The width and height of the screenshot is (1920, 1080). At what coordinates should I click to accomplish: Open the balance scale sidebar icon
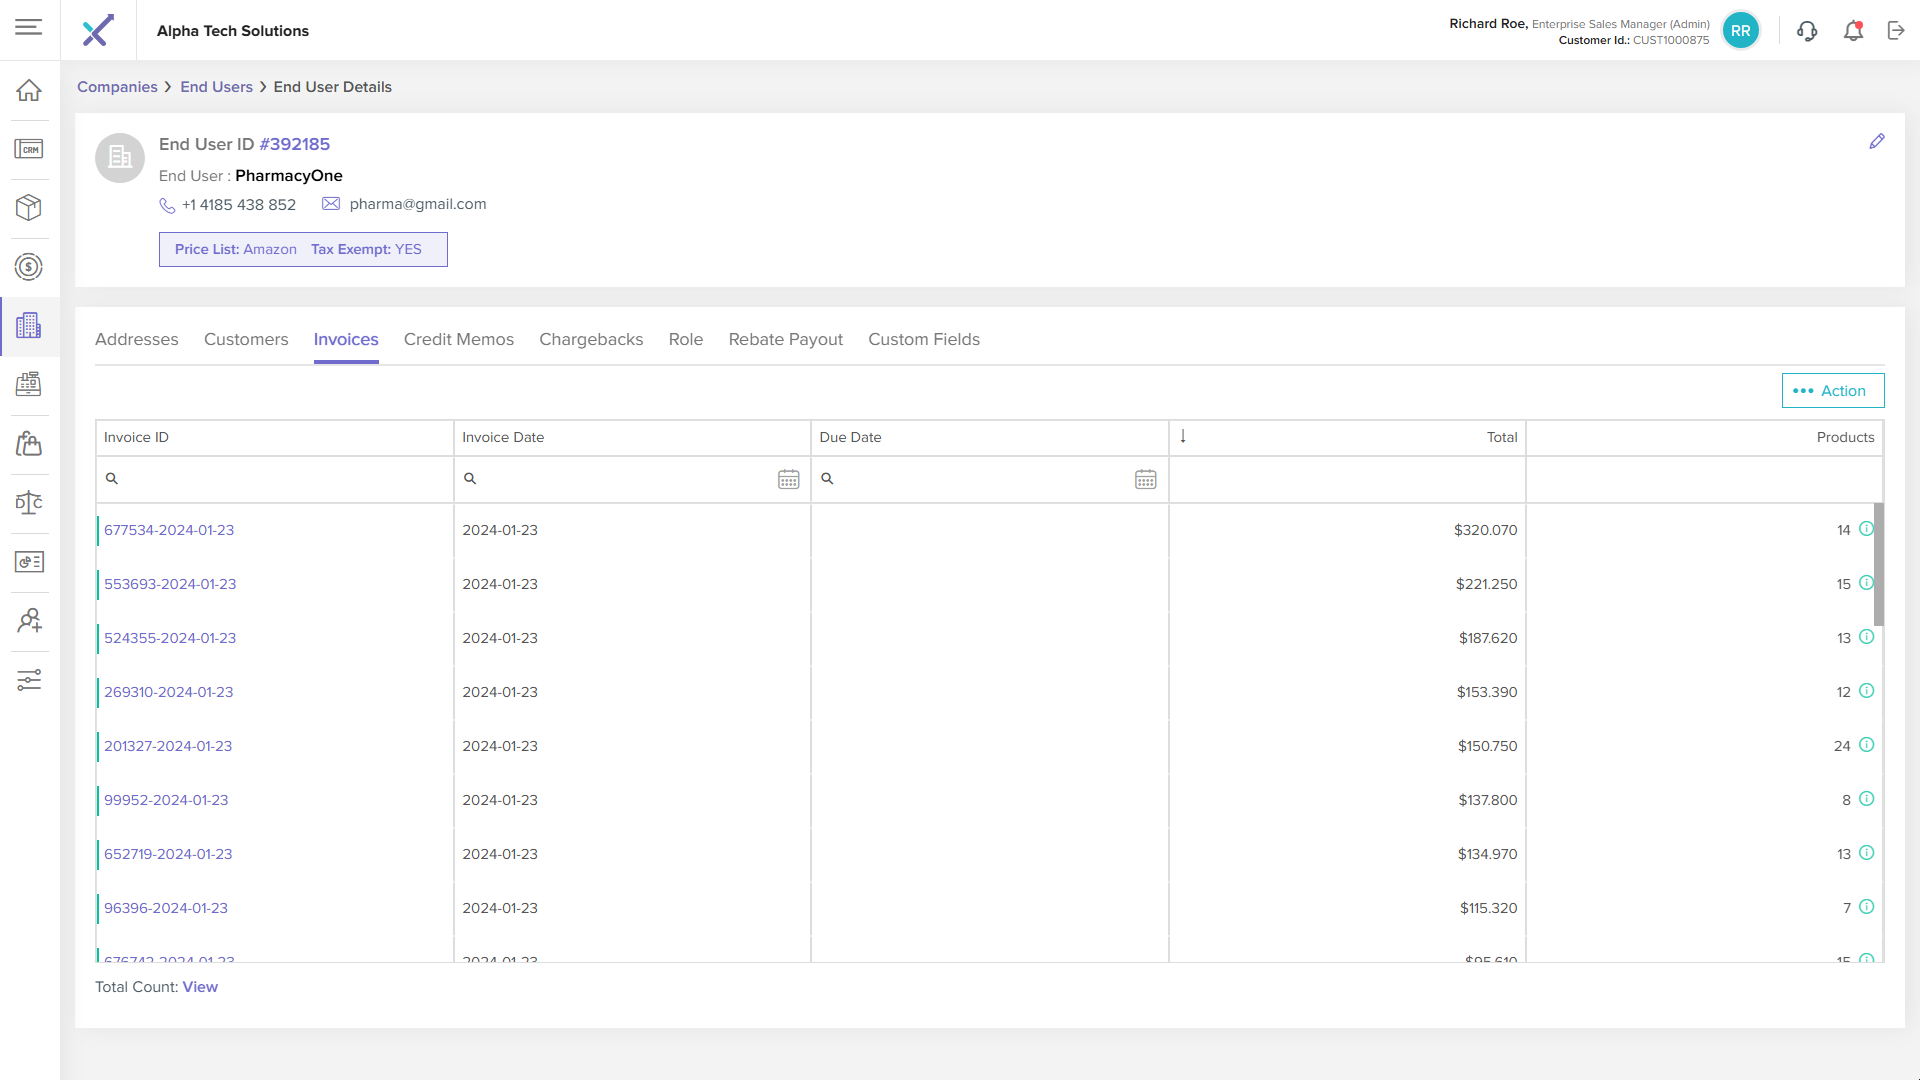coord(29,503)
